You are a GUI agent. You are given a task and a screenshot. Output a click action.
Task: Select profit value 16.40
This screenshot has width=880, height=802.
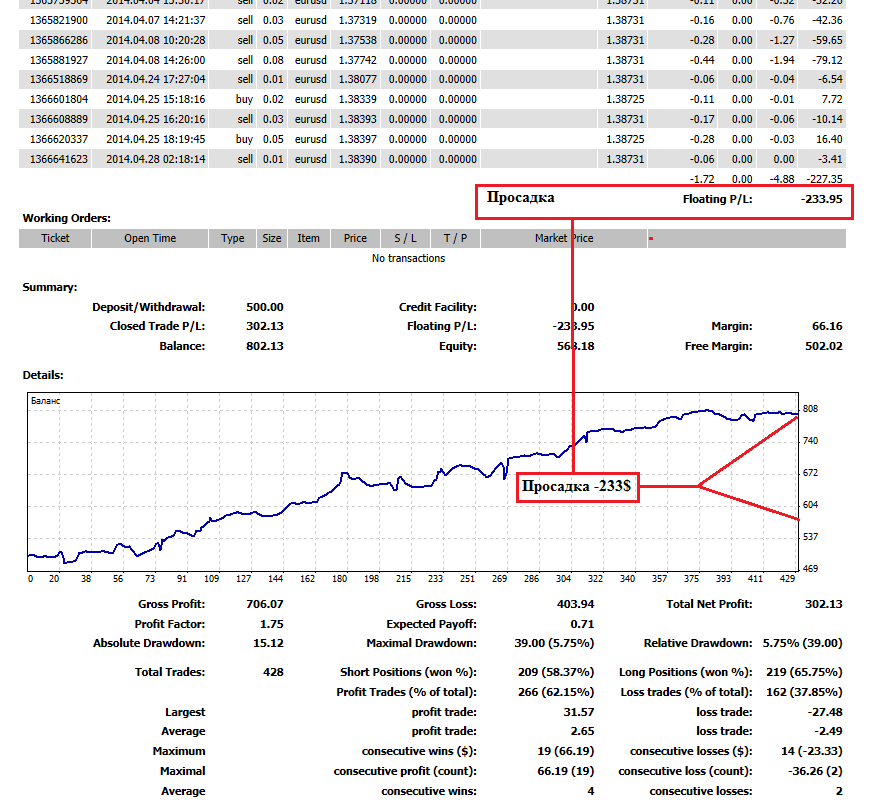(829, 139)
